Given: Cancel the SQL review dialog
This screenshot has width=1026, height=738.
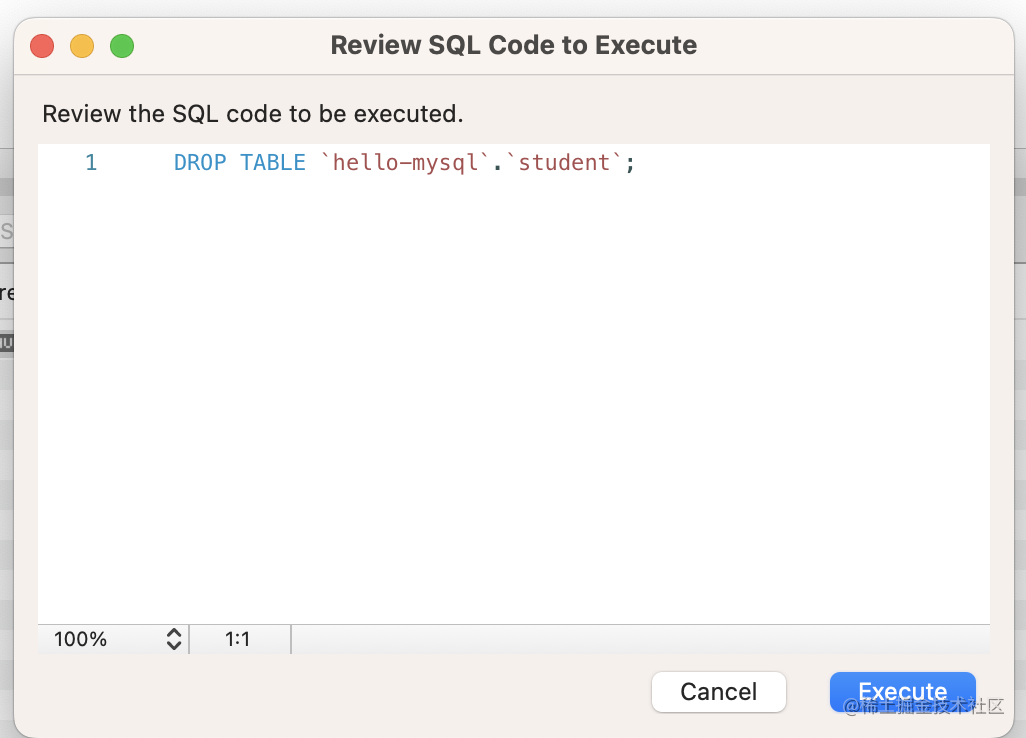Looking at the screenshot, I should [x=718, y=691].
